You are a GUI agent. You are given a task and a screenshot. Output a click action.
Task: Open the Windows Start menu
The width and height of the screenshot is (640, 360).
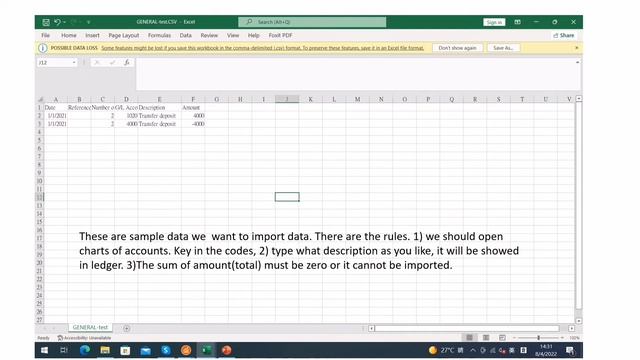44,350
